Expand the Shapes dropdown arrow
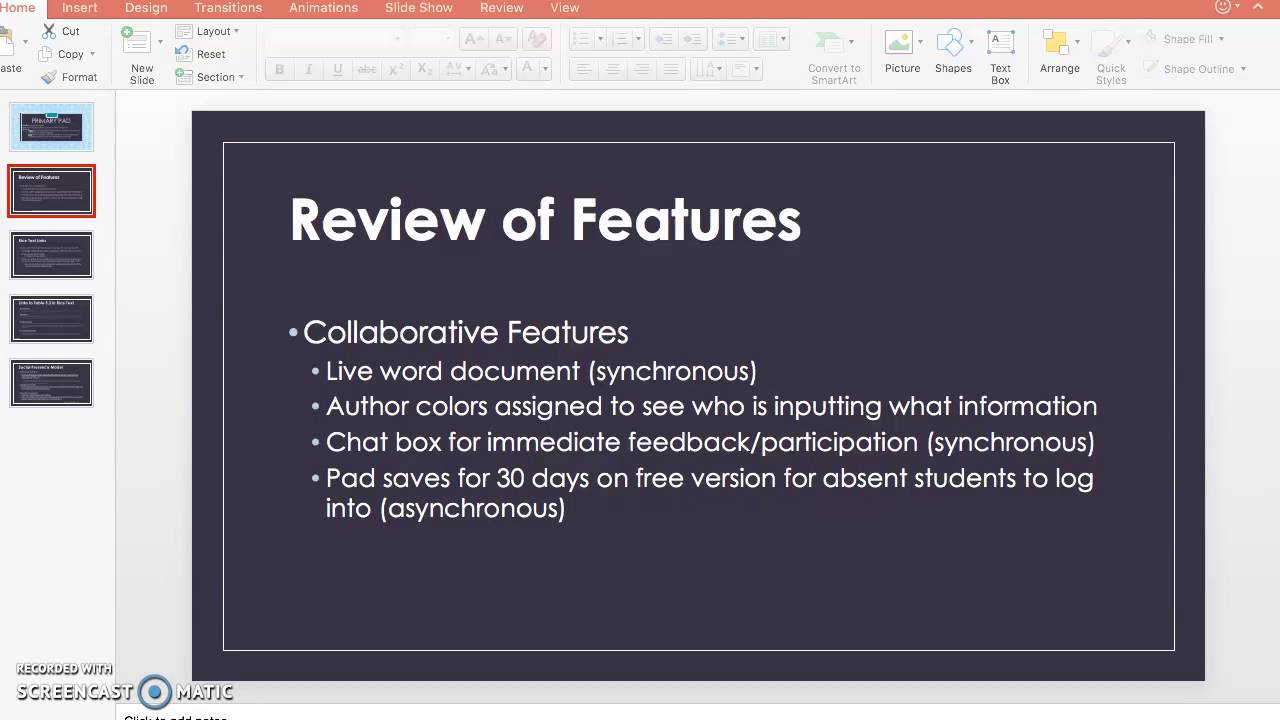The width and height of the screenshot is (1280, 720). (x=970, y=42)
